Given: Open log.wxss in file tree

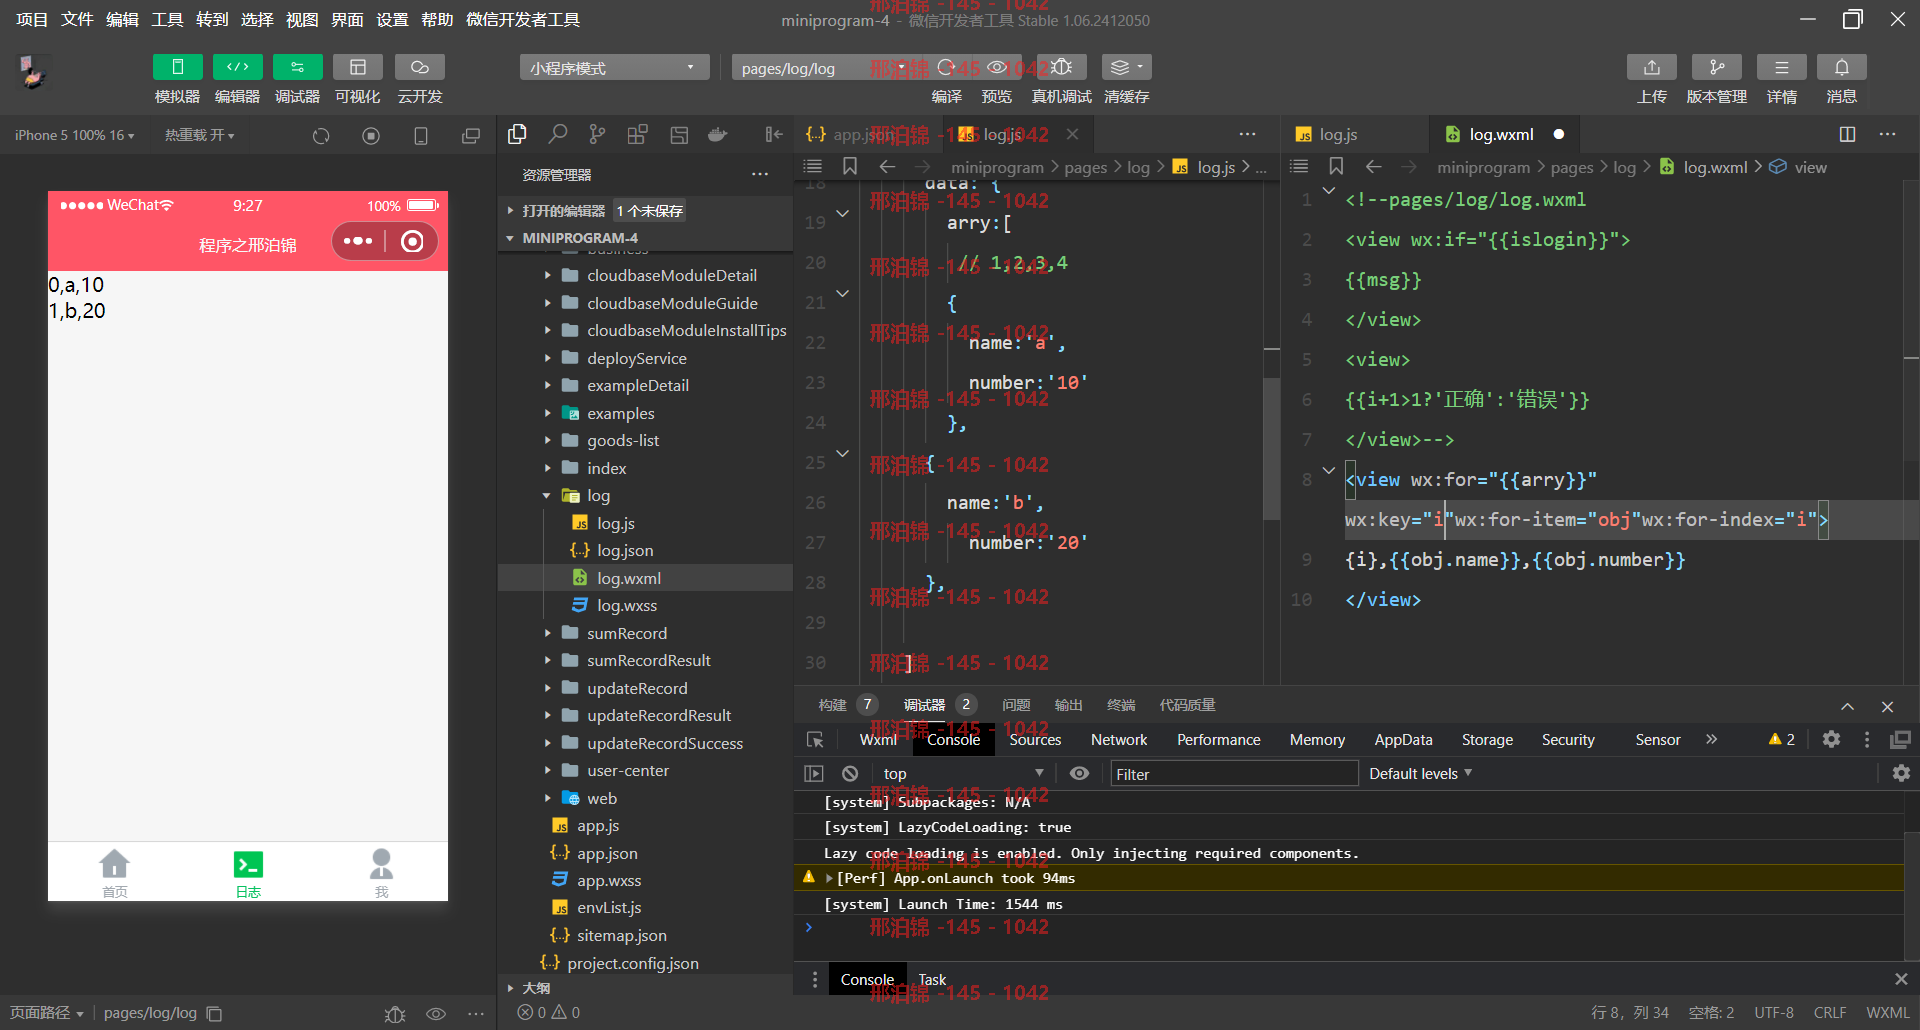Looking at the screenshot, I should (645, 605).
